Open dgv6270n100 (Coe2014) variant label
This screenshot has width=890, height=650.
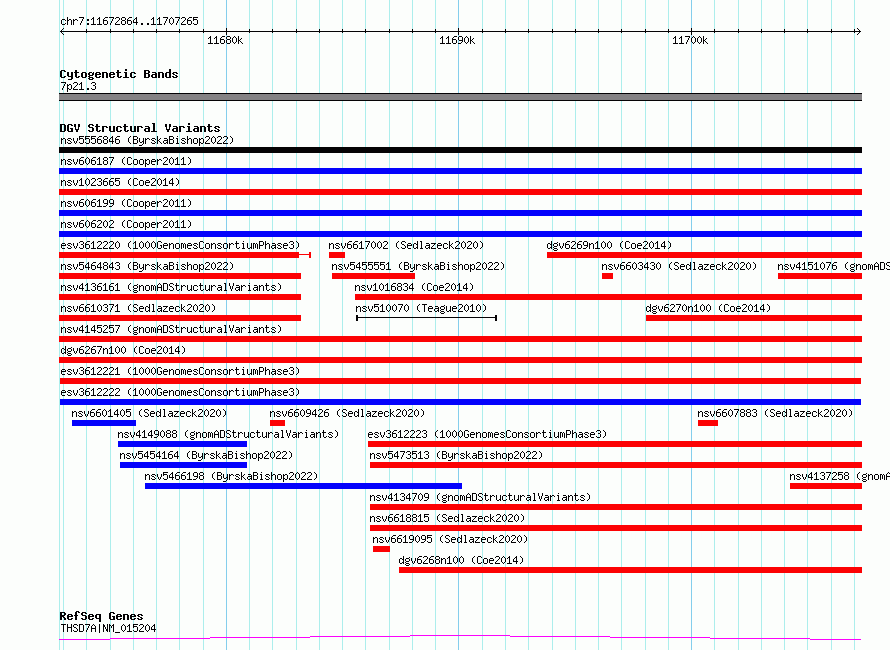(x=708, y=308)
